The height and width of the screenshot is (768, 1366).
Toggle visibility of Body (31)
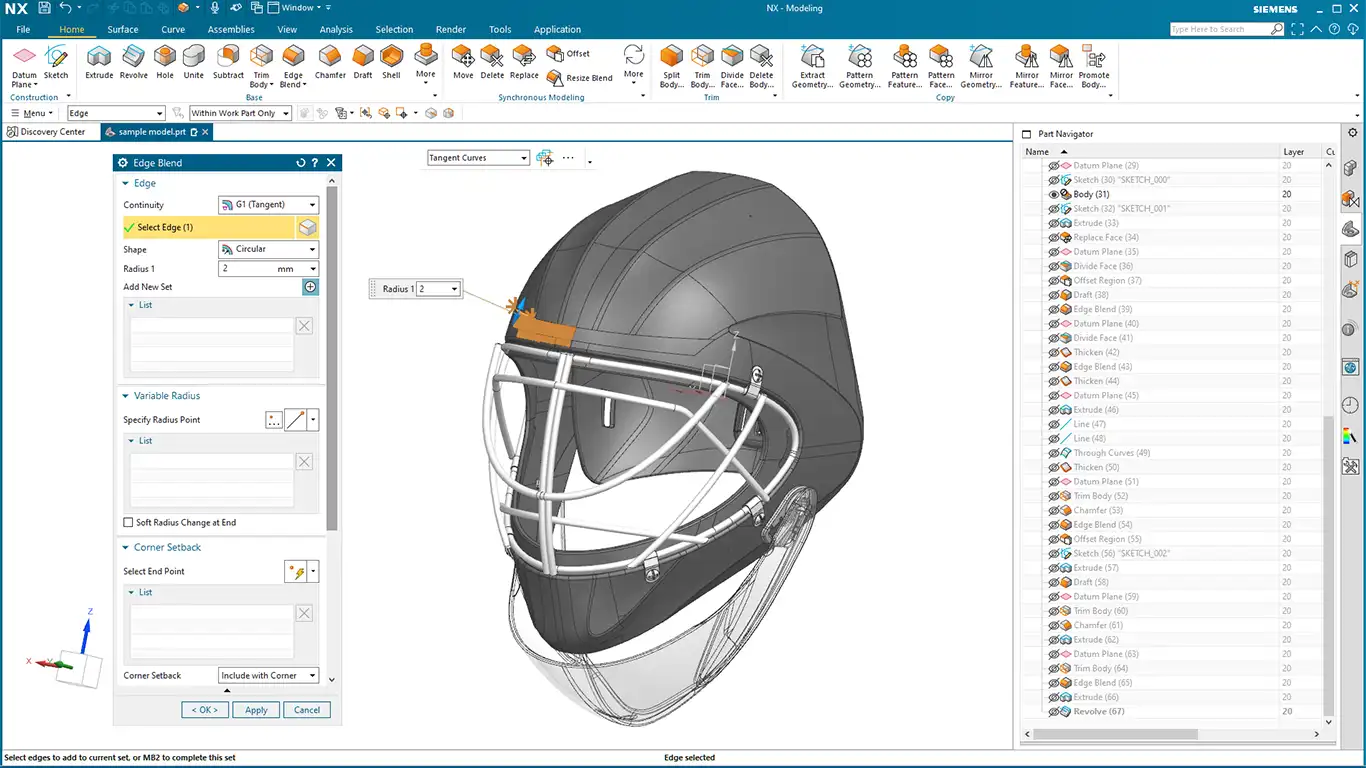point(1054,195)
